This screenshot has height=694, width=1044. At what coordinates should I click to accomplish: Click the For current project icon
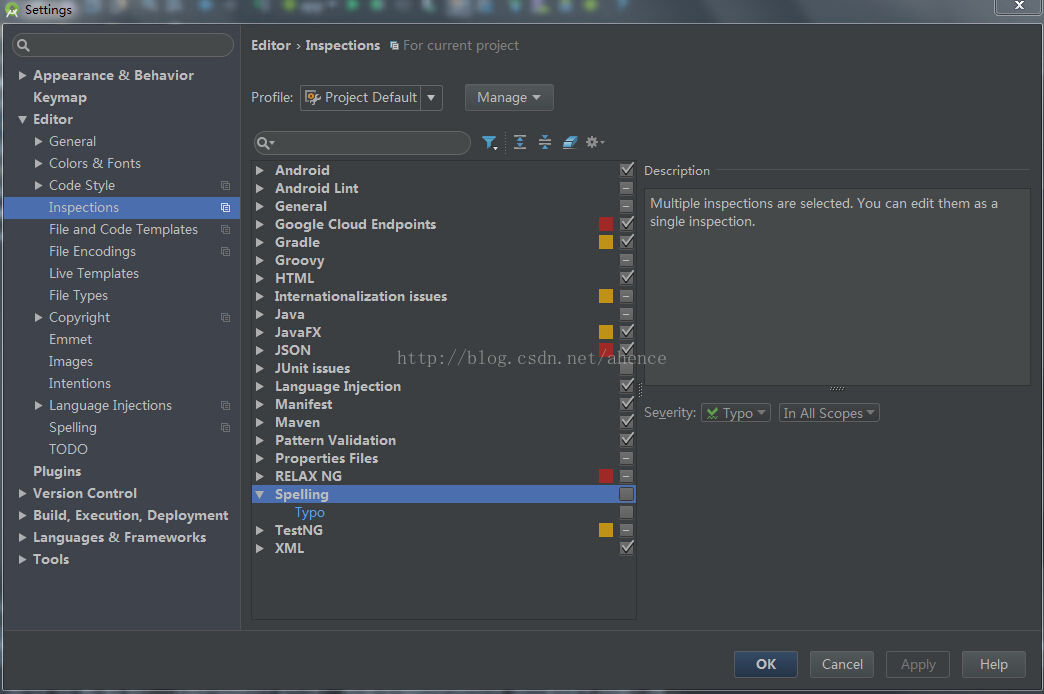click(394, 45)
